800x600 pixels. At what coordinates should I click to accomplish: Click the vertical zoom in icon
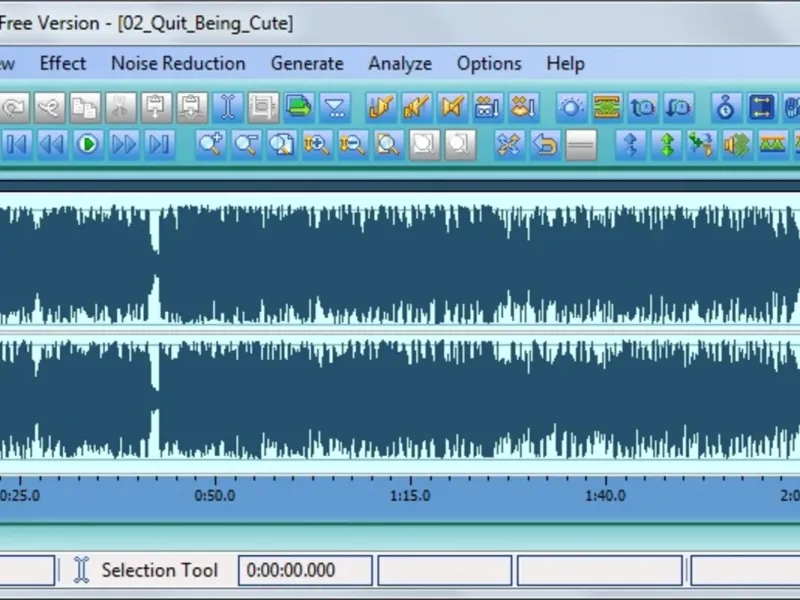click(317, 145)
